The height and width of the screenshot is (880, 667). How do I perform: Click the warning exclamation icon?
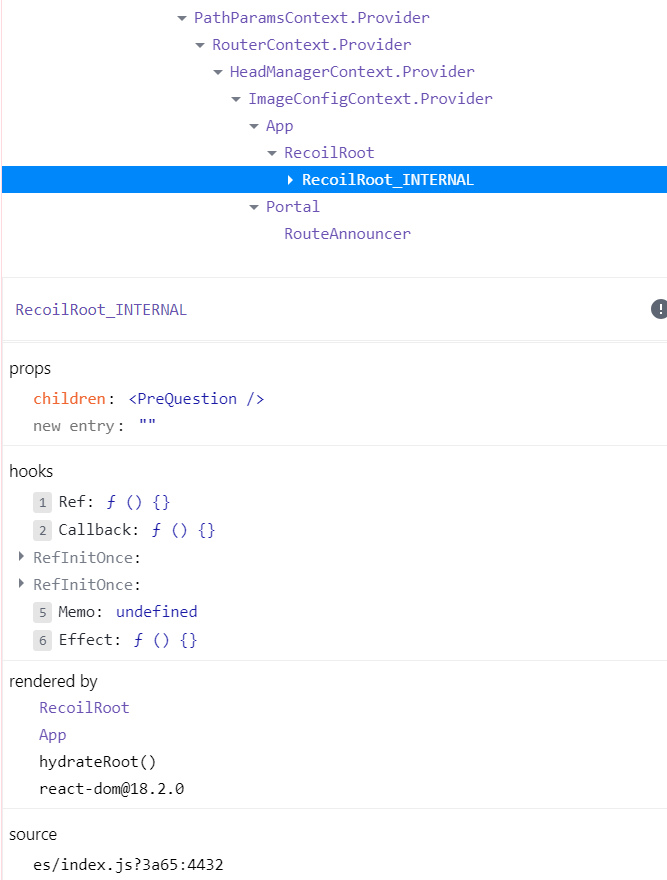click(x=659, y=309)
